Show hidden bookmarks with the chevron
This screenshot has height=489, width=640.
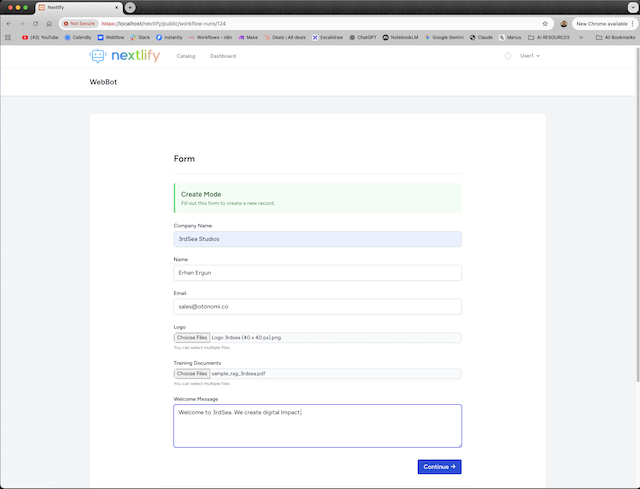(581, 37)
